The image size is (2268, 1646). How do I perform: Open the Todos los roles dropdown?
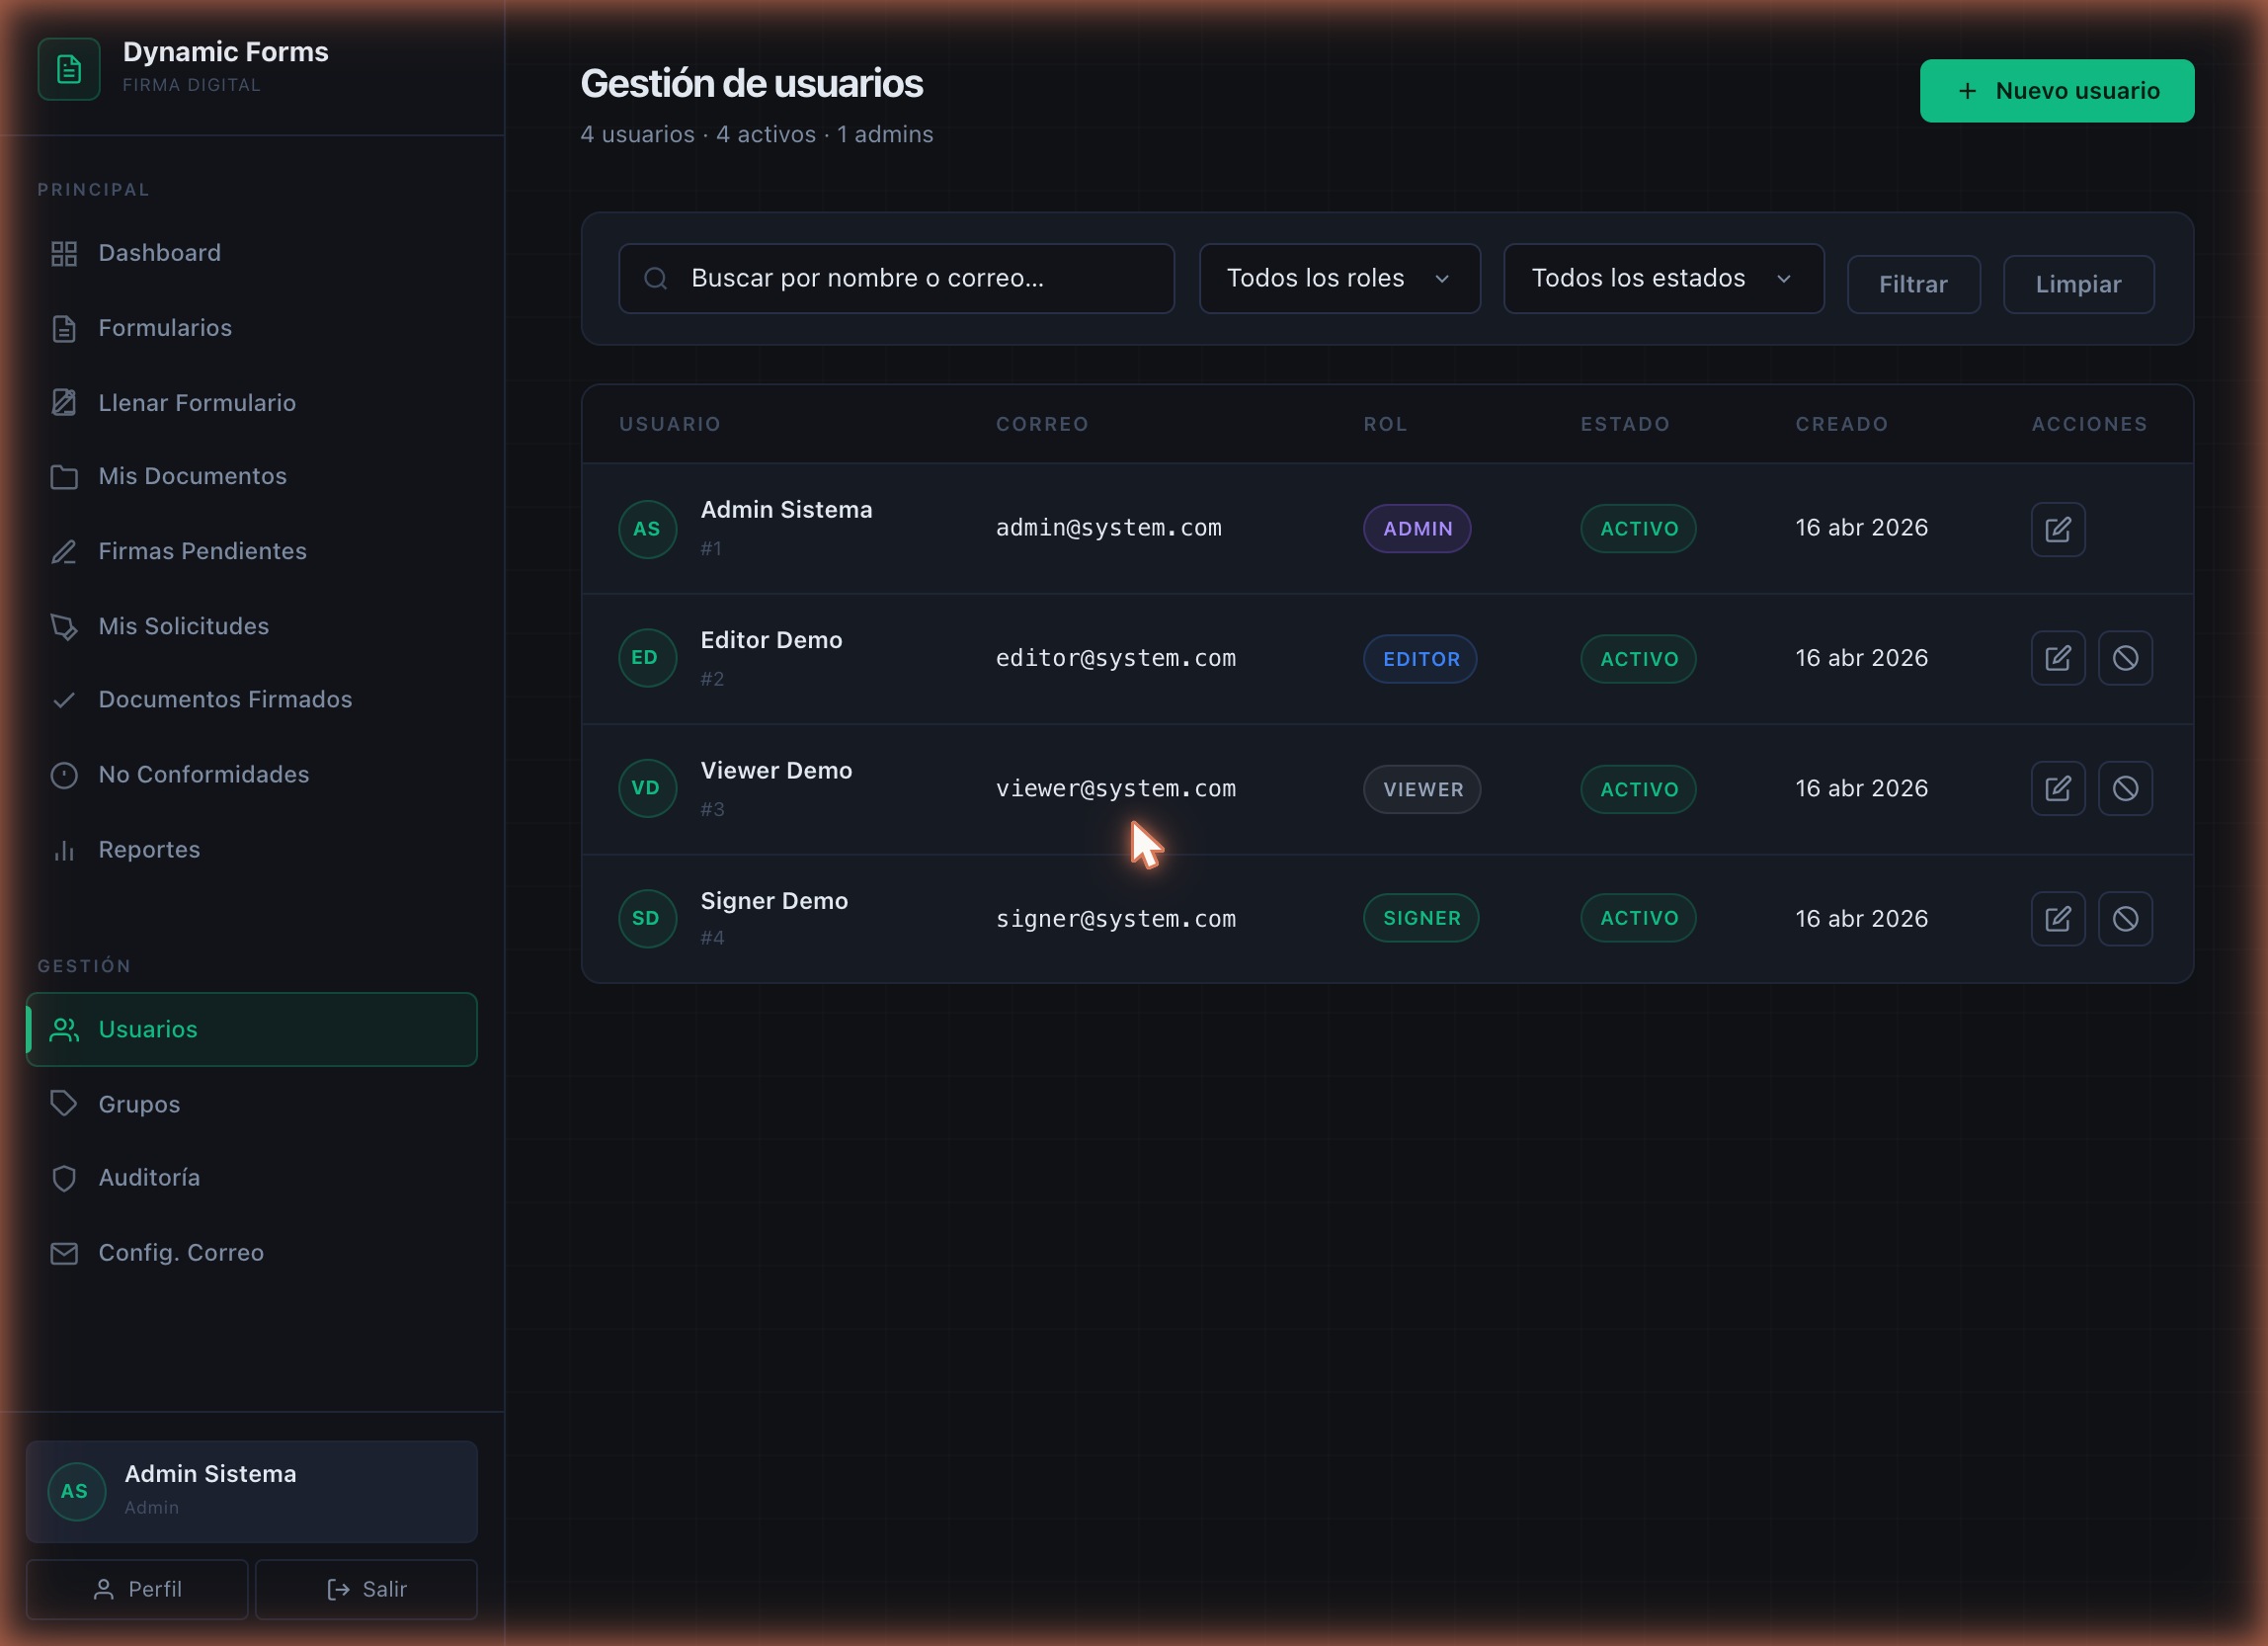click(1339, 278)
